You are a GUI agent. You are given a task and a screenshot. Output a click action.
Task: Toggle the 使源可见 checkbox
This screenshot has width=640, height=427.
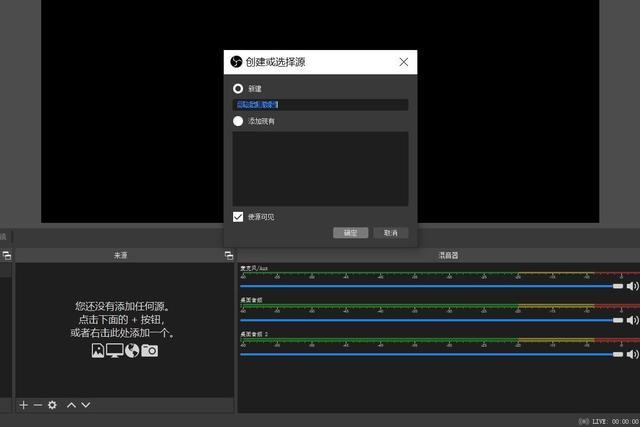[x=238, y=216]
